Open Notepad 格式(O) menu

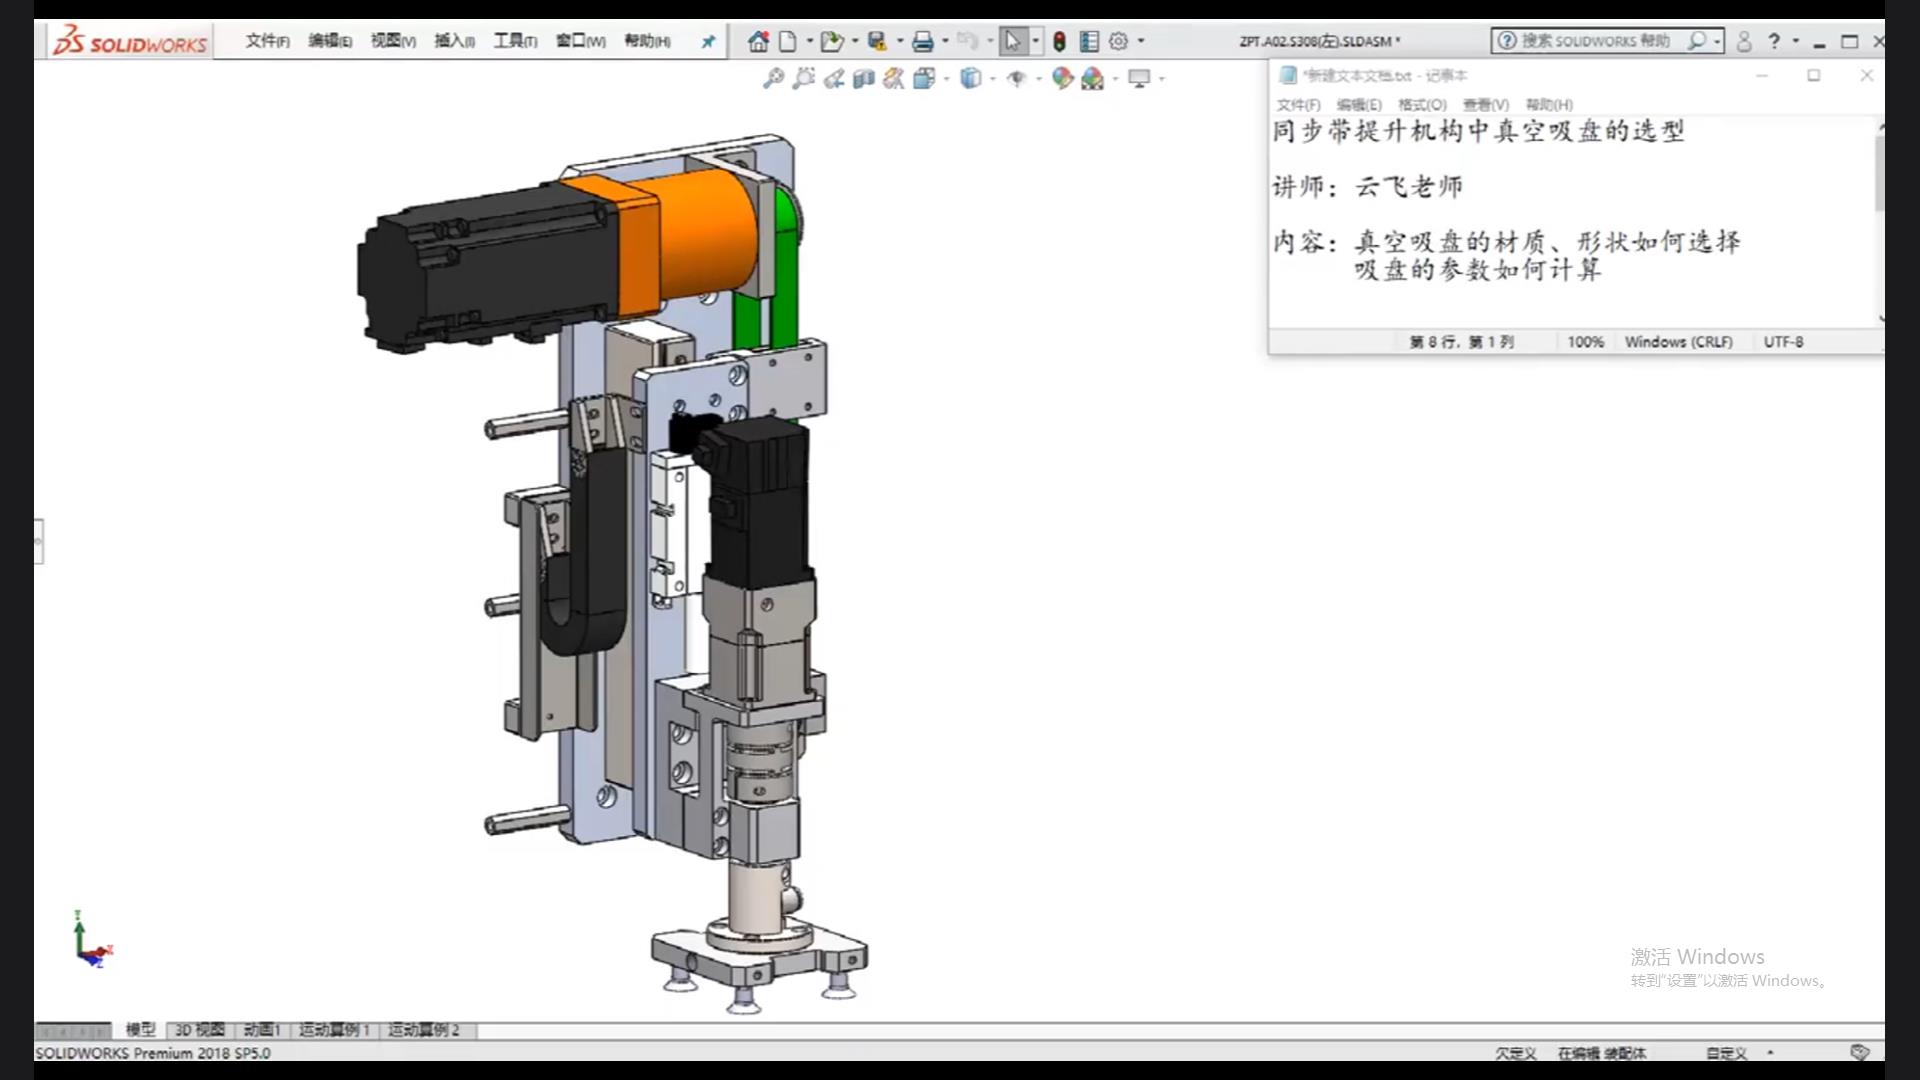(1422, 105)
